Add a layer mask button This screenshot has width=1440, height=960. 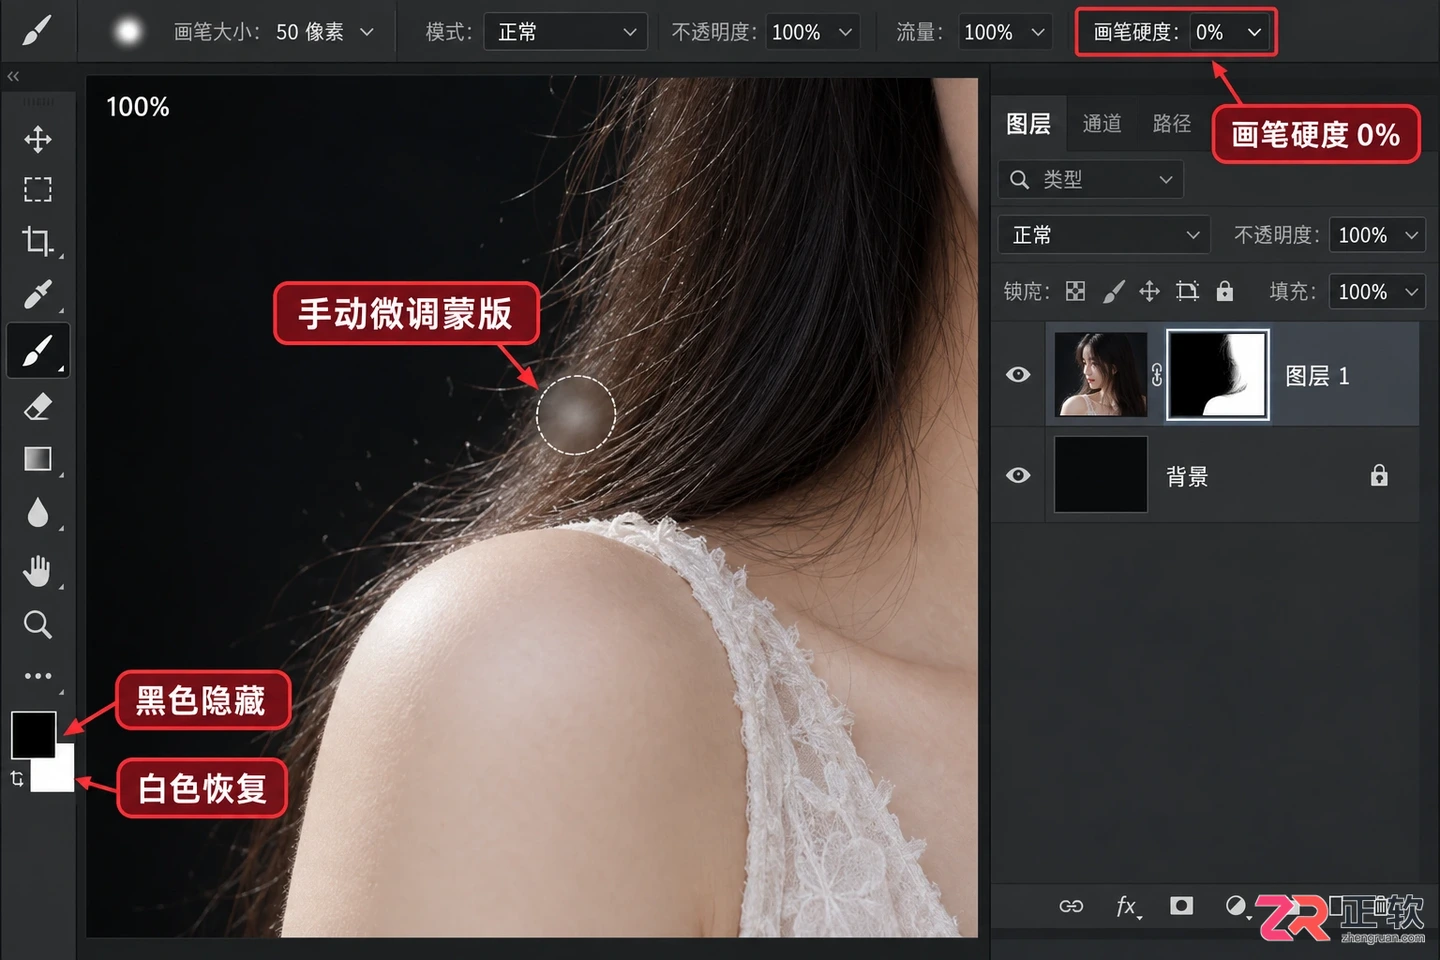1181,906
